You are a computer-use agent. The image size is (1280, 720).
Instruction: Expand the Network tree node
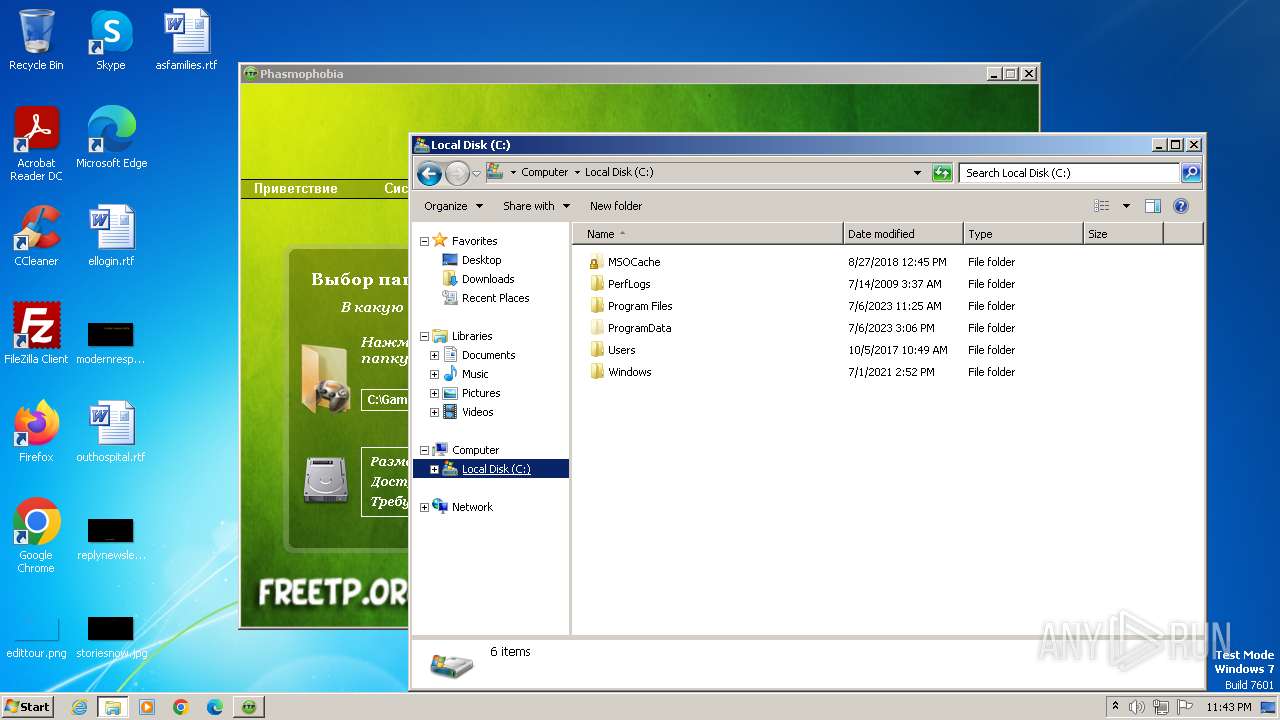424,507
